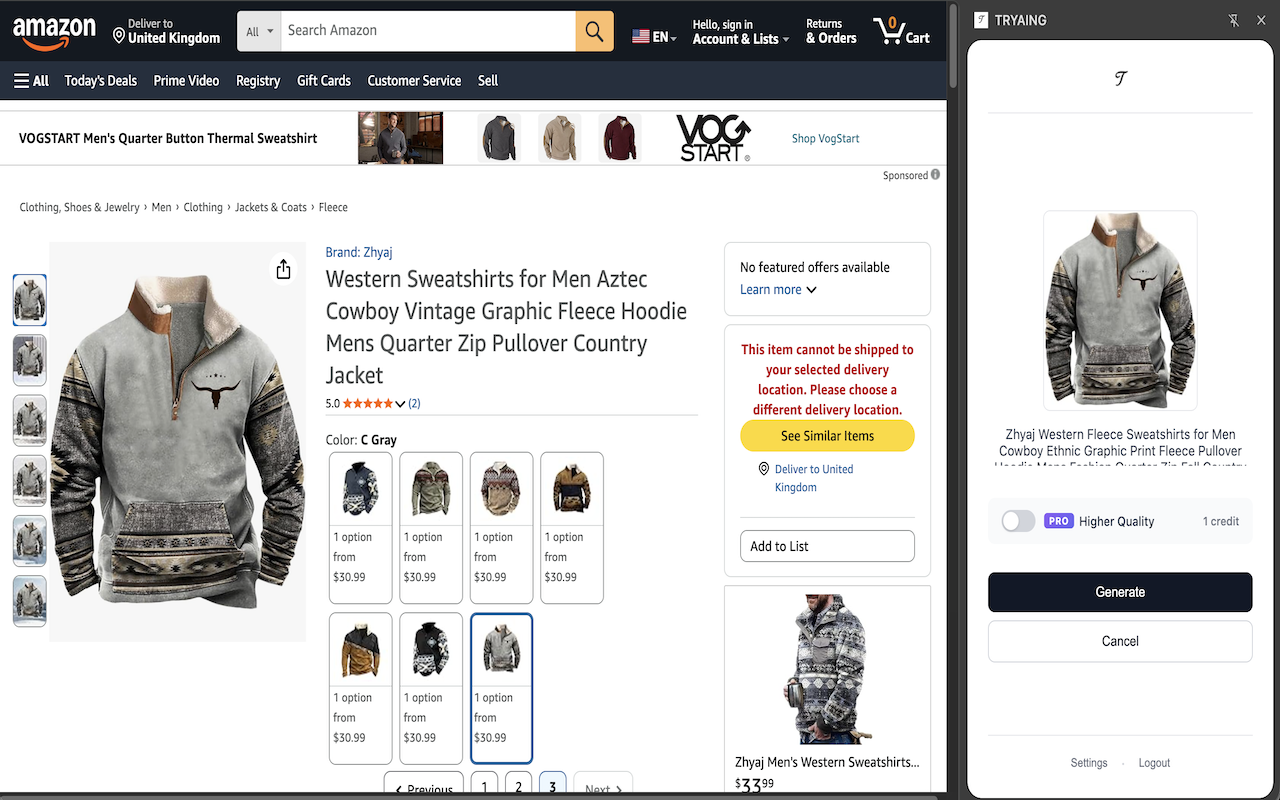Click the Sponsored info icon

[x=934, y=174]
